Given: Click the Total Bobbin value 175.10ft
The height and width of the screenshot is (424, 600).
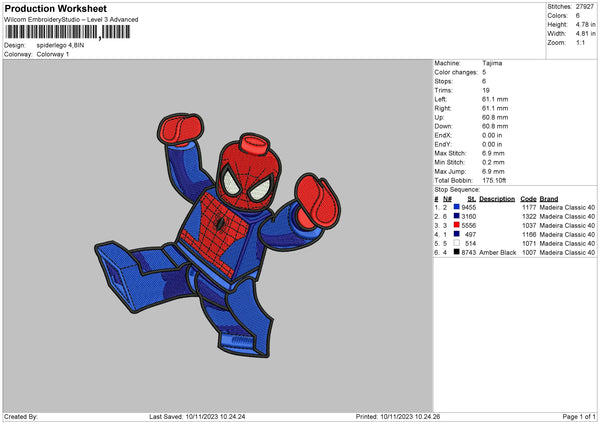Looking at the screenshot, I should click(x=496, y=179).
